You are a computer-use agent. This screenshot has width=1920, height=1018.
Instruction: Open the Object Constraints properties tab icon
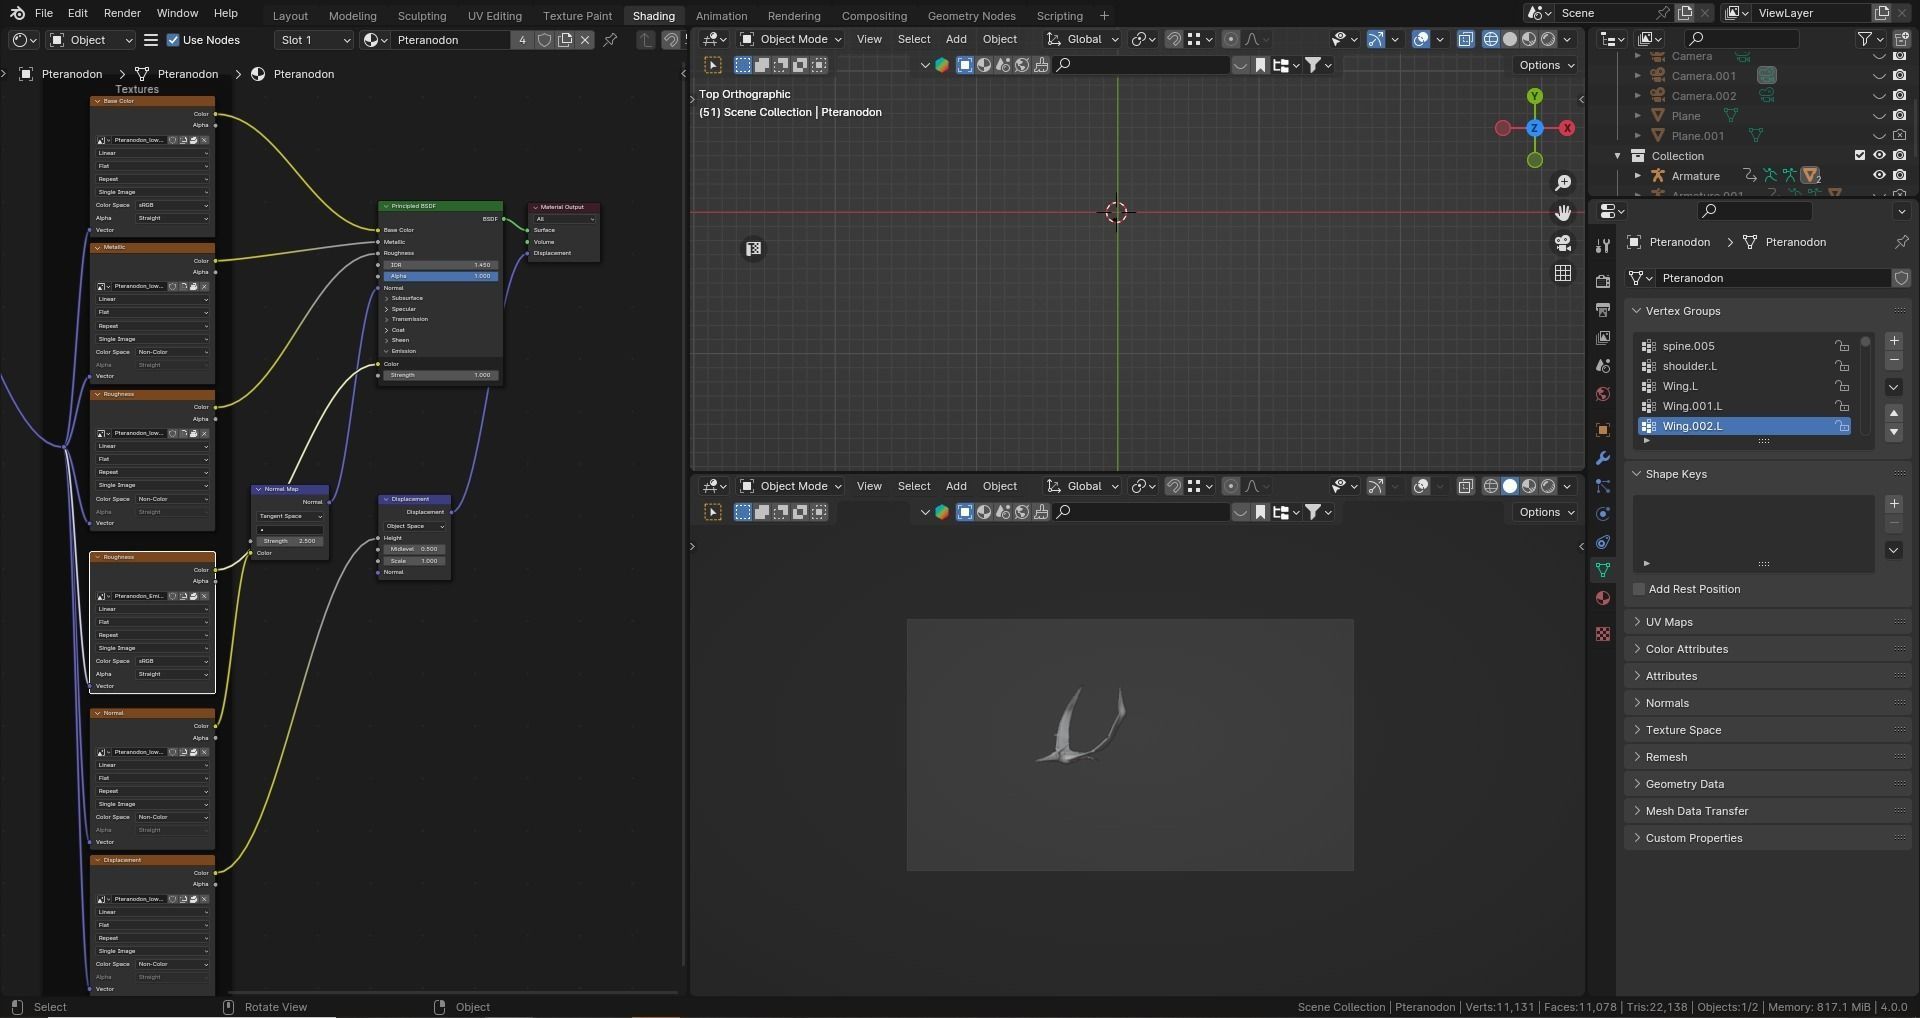1603,542
